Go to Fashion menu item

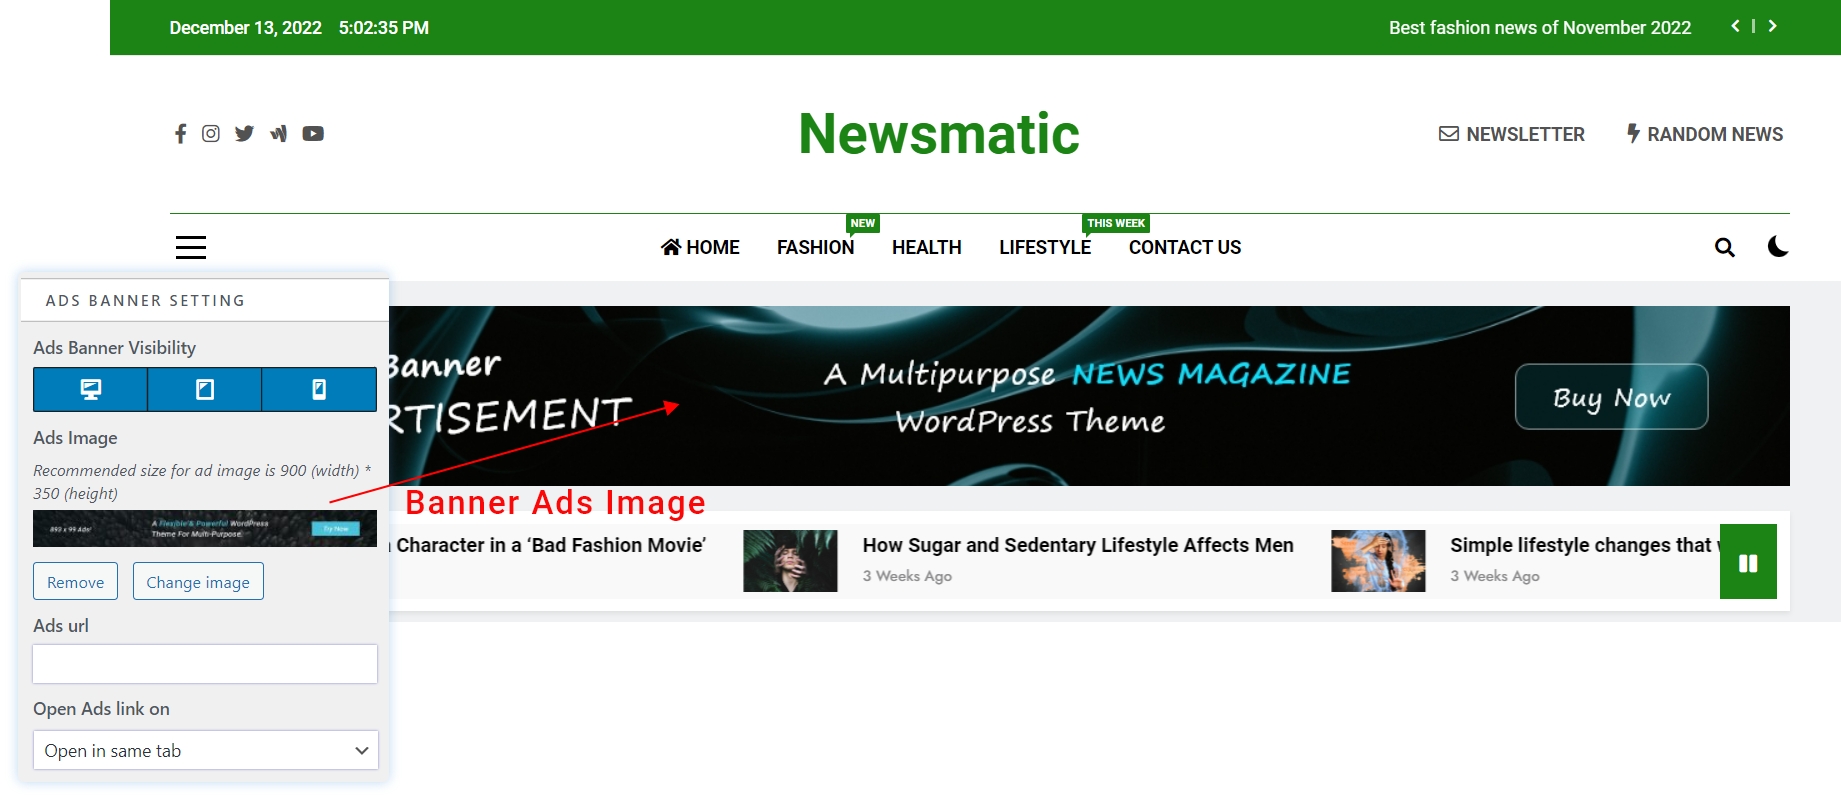tap(815, 247)
